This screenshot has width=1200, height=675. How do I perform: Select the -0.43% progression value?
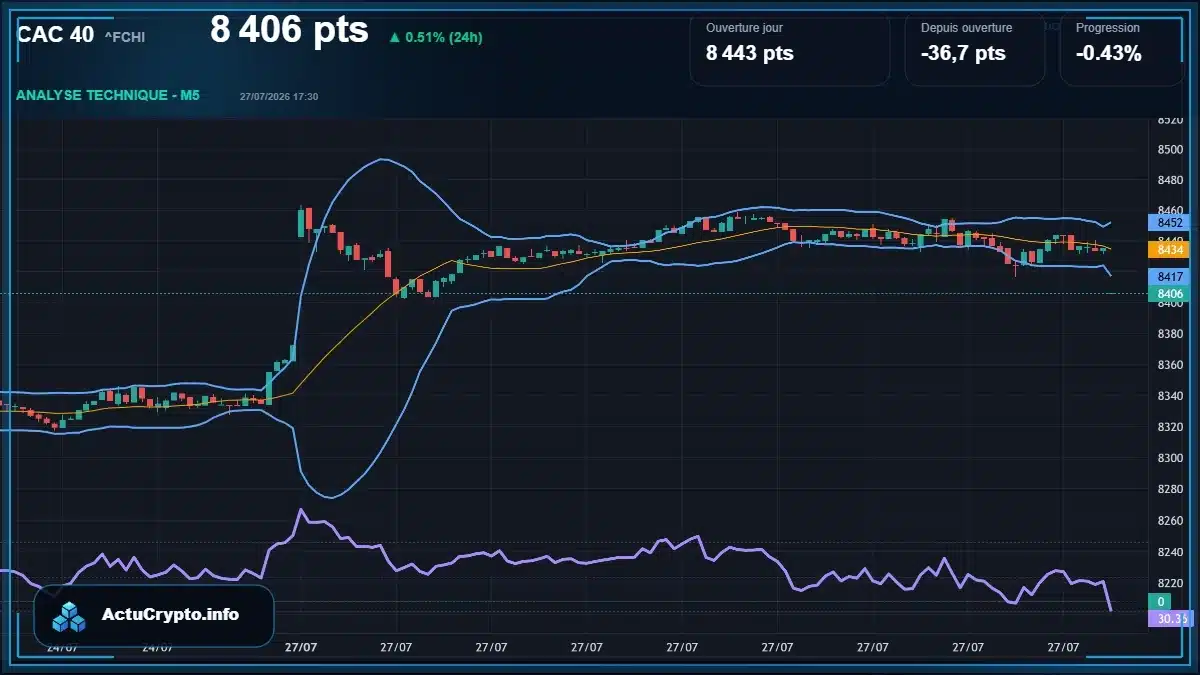pos(1108,54)
